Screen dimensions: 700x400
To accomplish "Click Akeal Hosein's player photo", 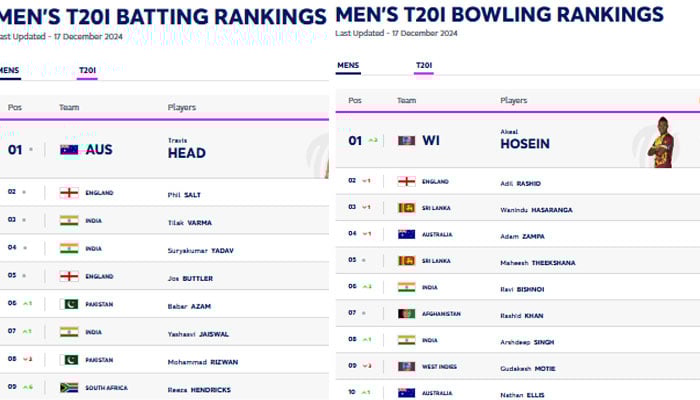I will 660,143.
